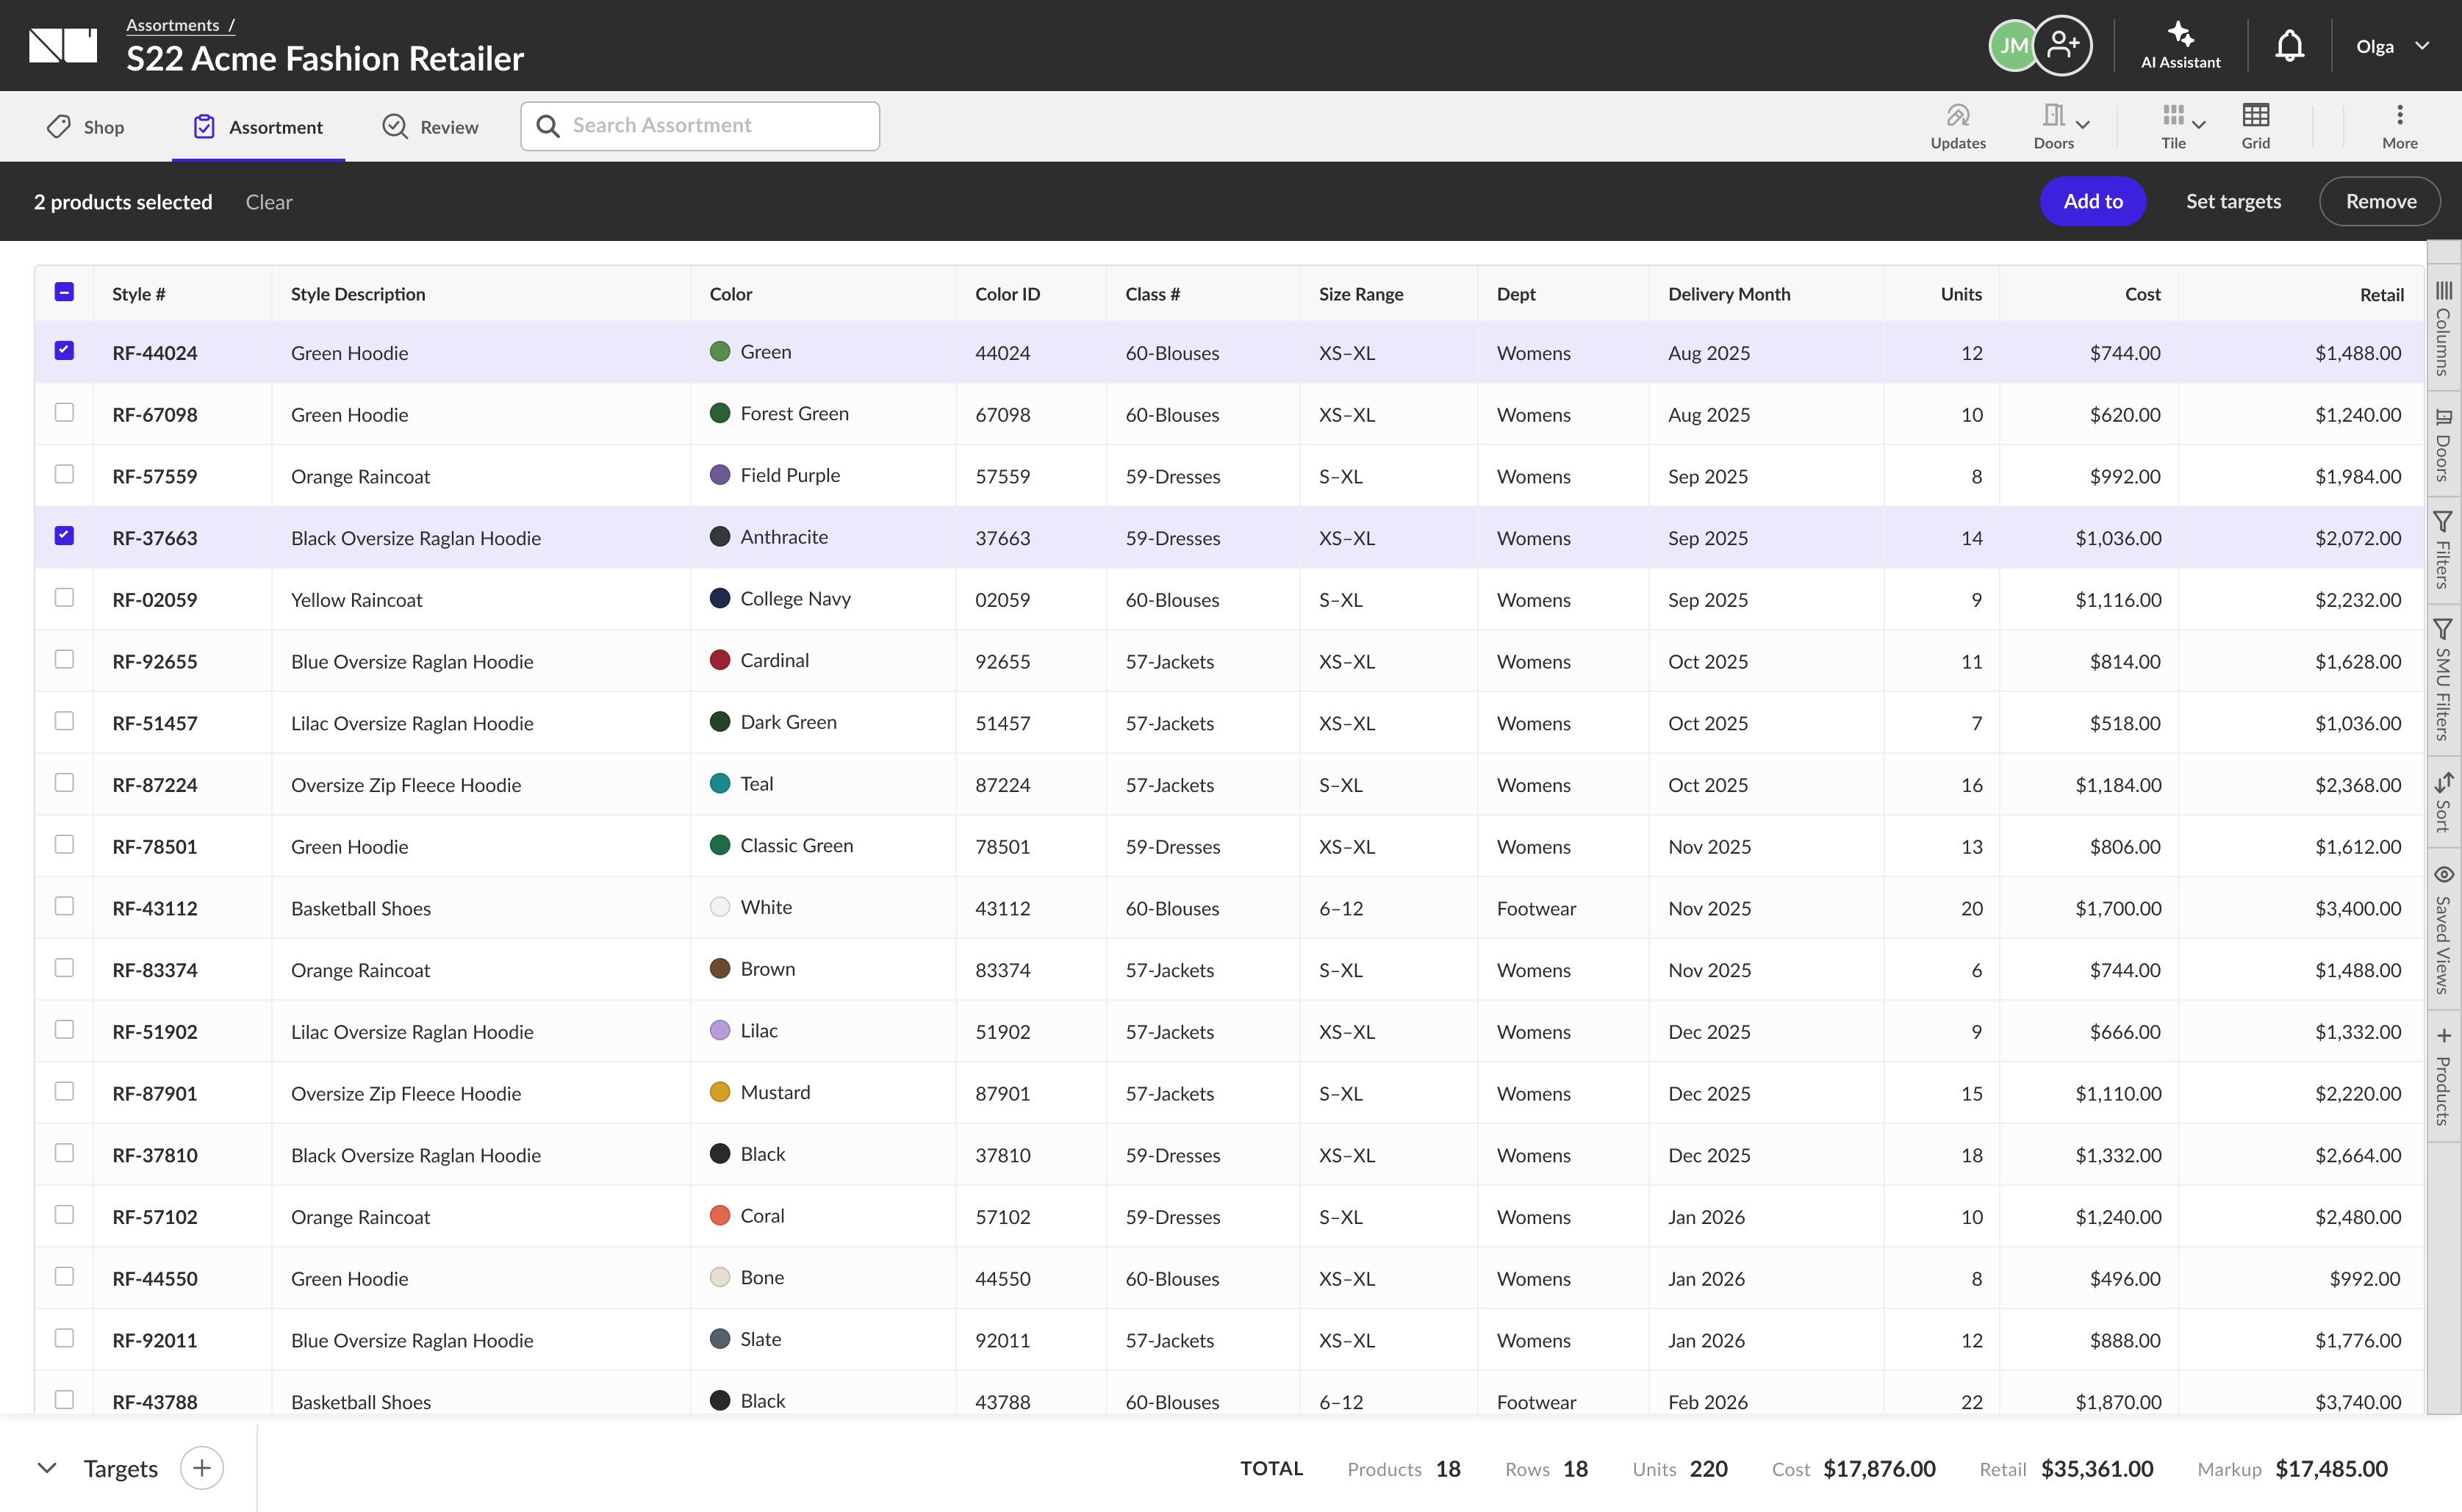Sort by Style # column header

(x=139, y=294)
